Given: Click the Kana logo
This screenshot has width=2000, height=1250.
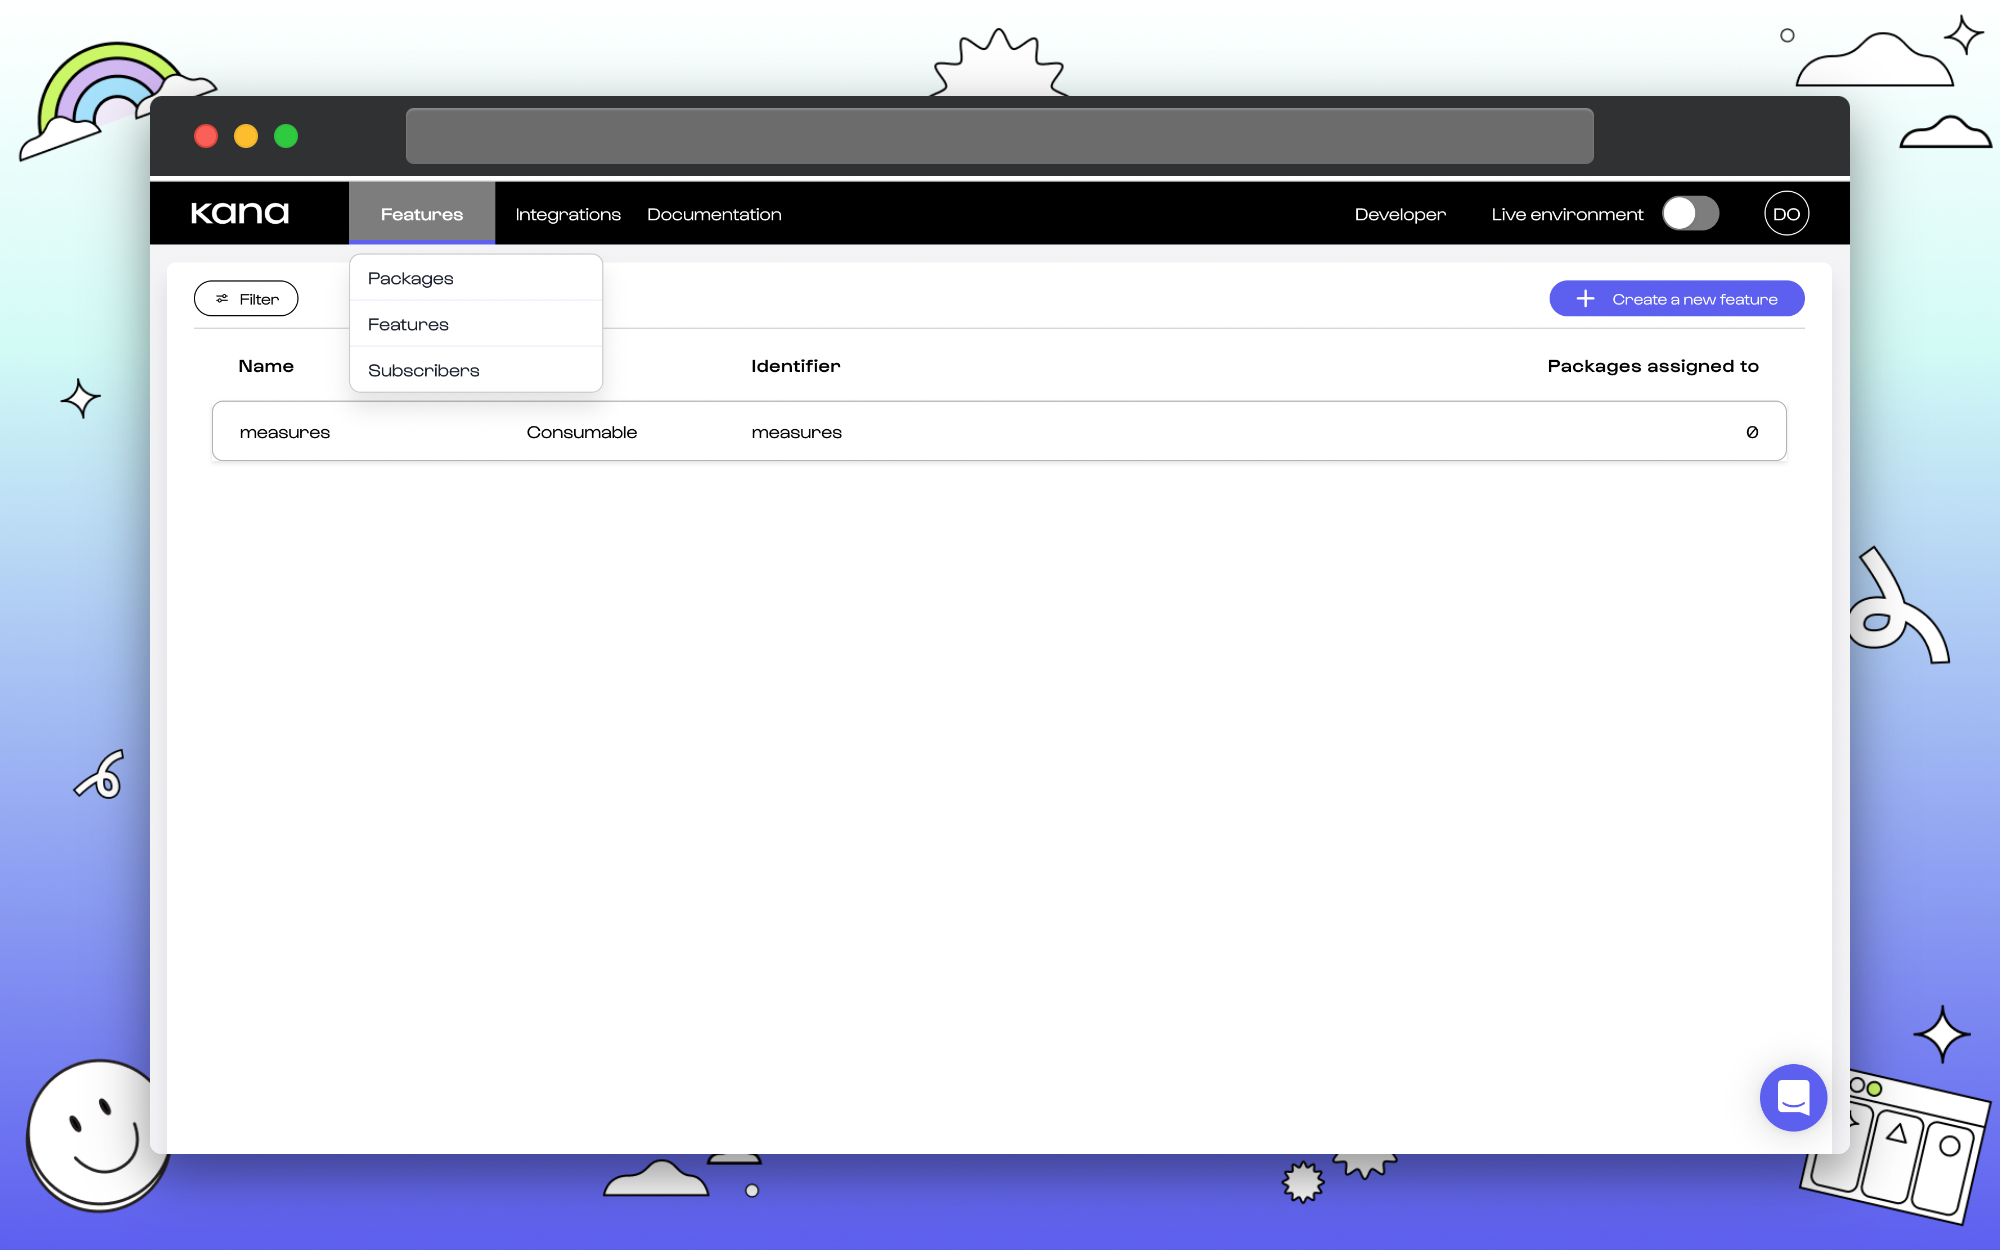Looking at the screenshot, I should click(240, 213).
